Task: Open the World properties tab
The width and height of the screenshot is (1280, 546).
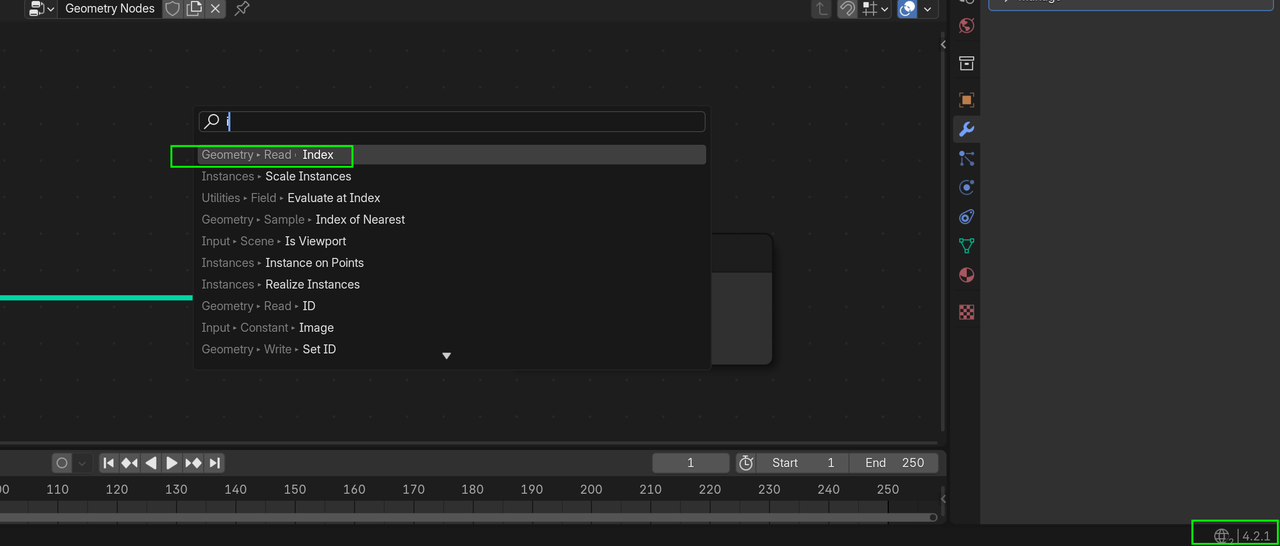Action: click(x=966, y=26)
